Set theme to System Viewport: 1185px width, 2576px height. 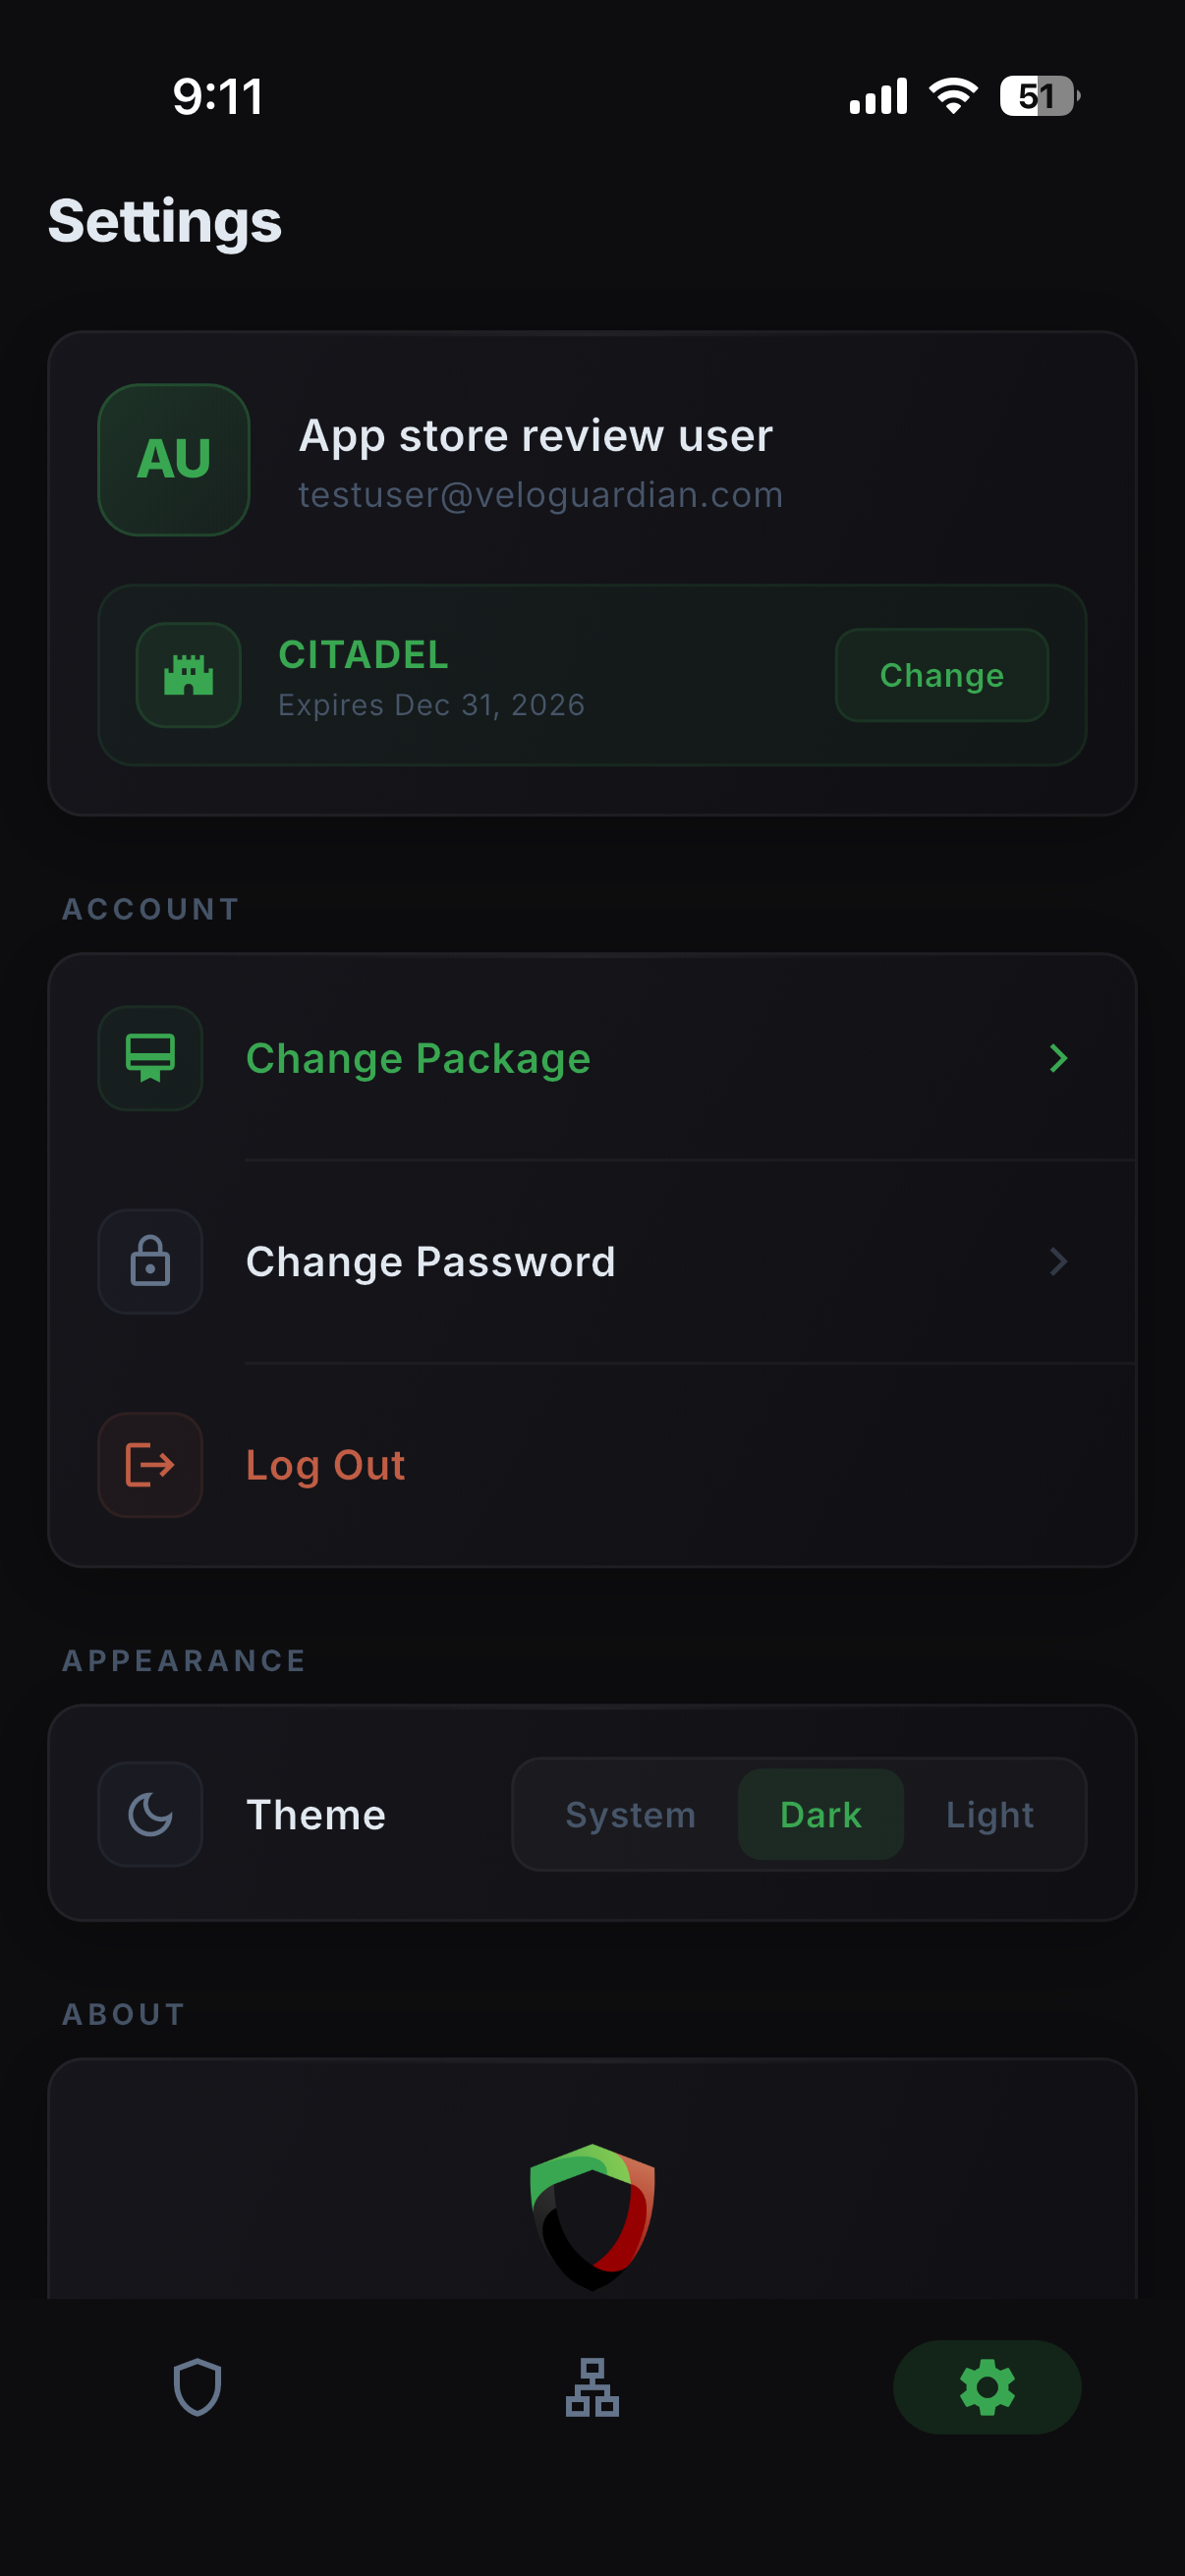630,1813
